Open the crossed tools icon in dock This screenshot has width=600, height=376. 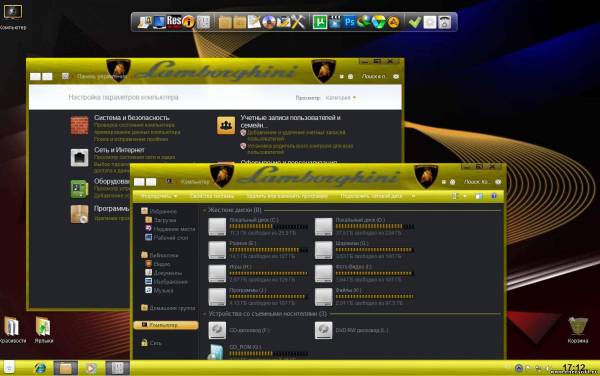(x=298, y=22)
